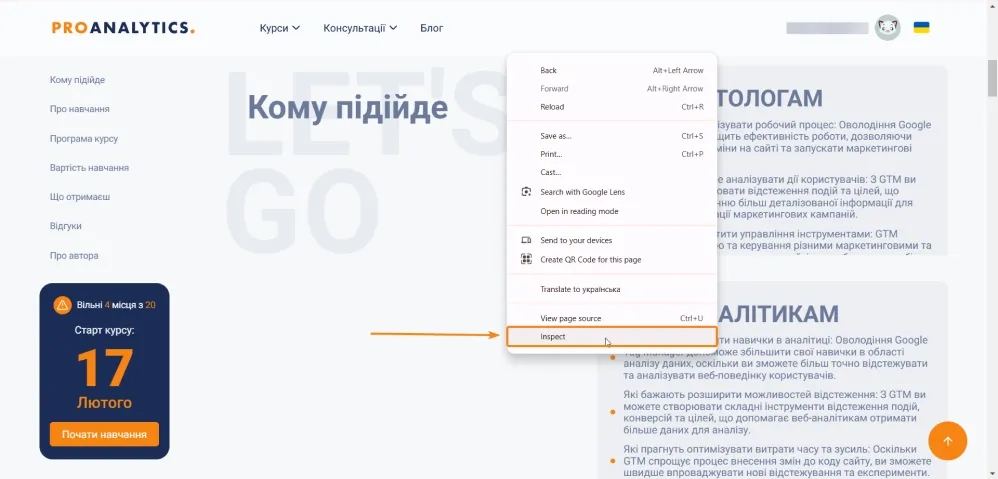Click the scroll-to-top arrow button
Screen dimensions: 998x479
pos(947,441)
